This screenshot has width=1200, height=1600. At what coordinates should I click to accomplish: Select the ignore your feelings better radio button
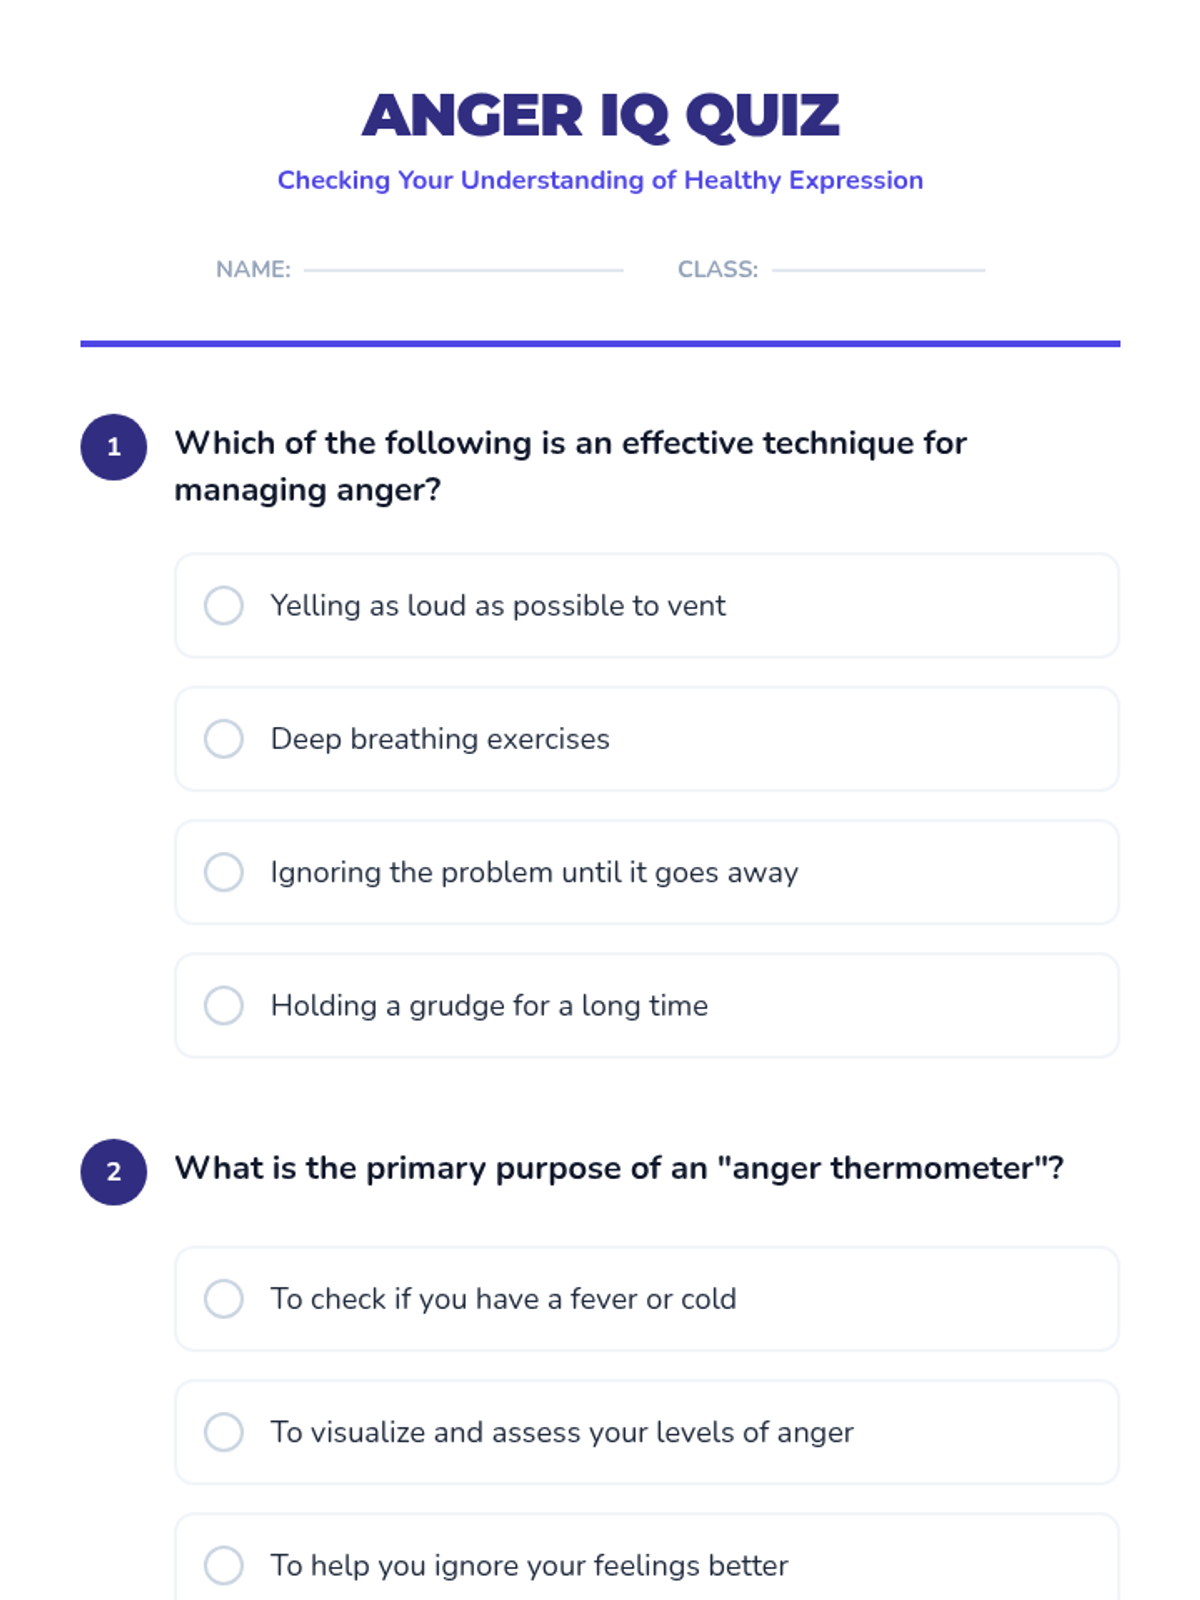[224, 1566]
